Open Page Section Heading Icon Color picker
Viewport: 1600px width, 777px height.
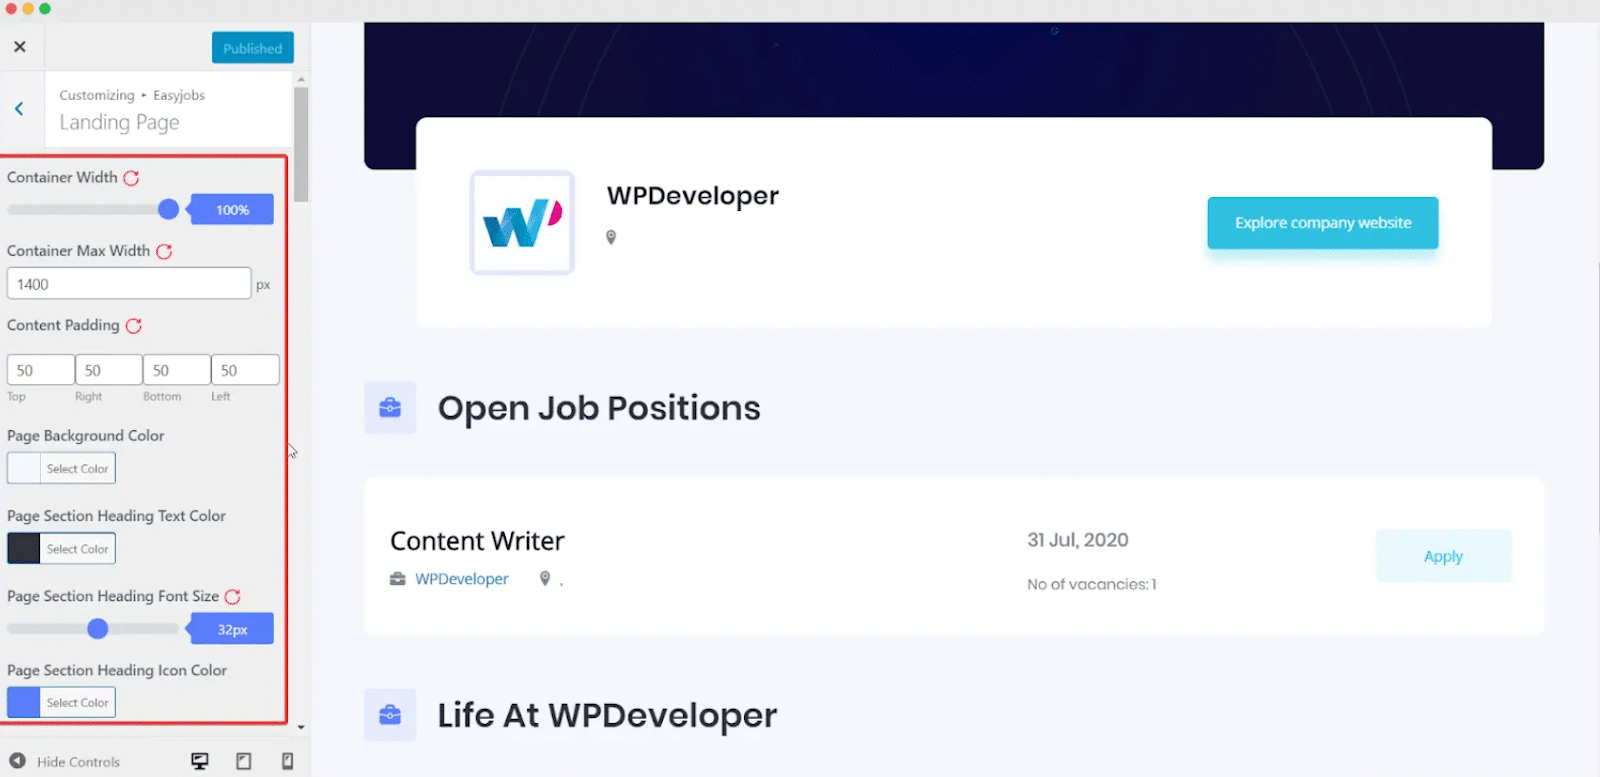[x=61, y=702]
